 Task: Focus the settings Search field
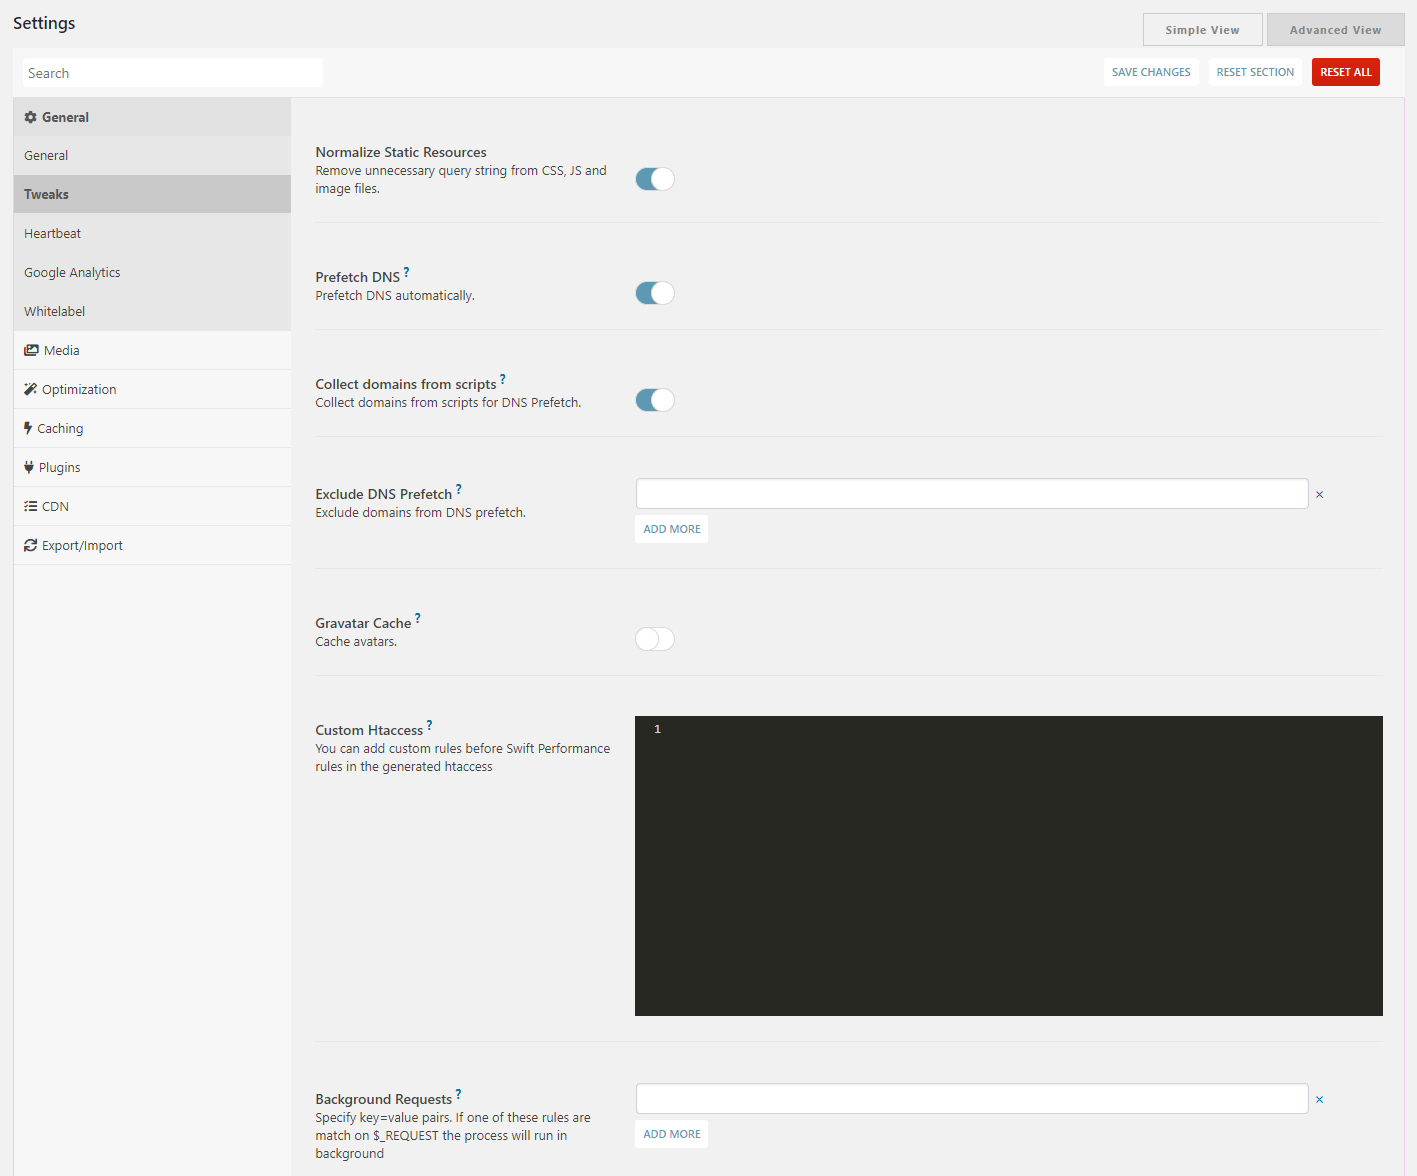[173, 73]
